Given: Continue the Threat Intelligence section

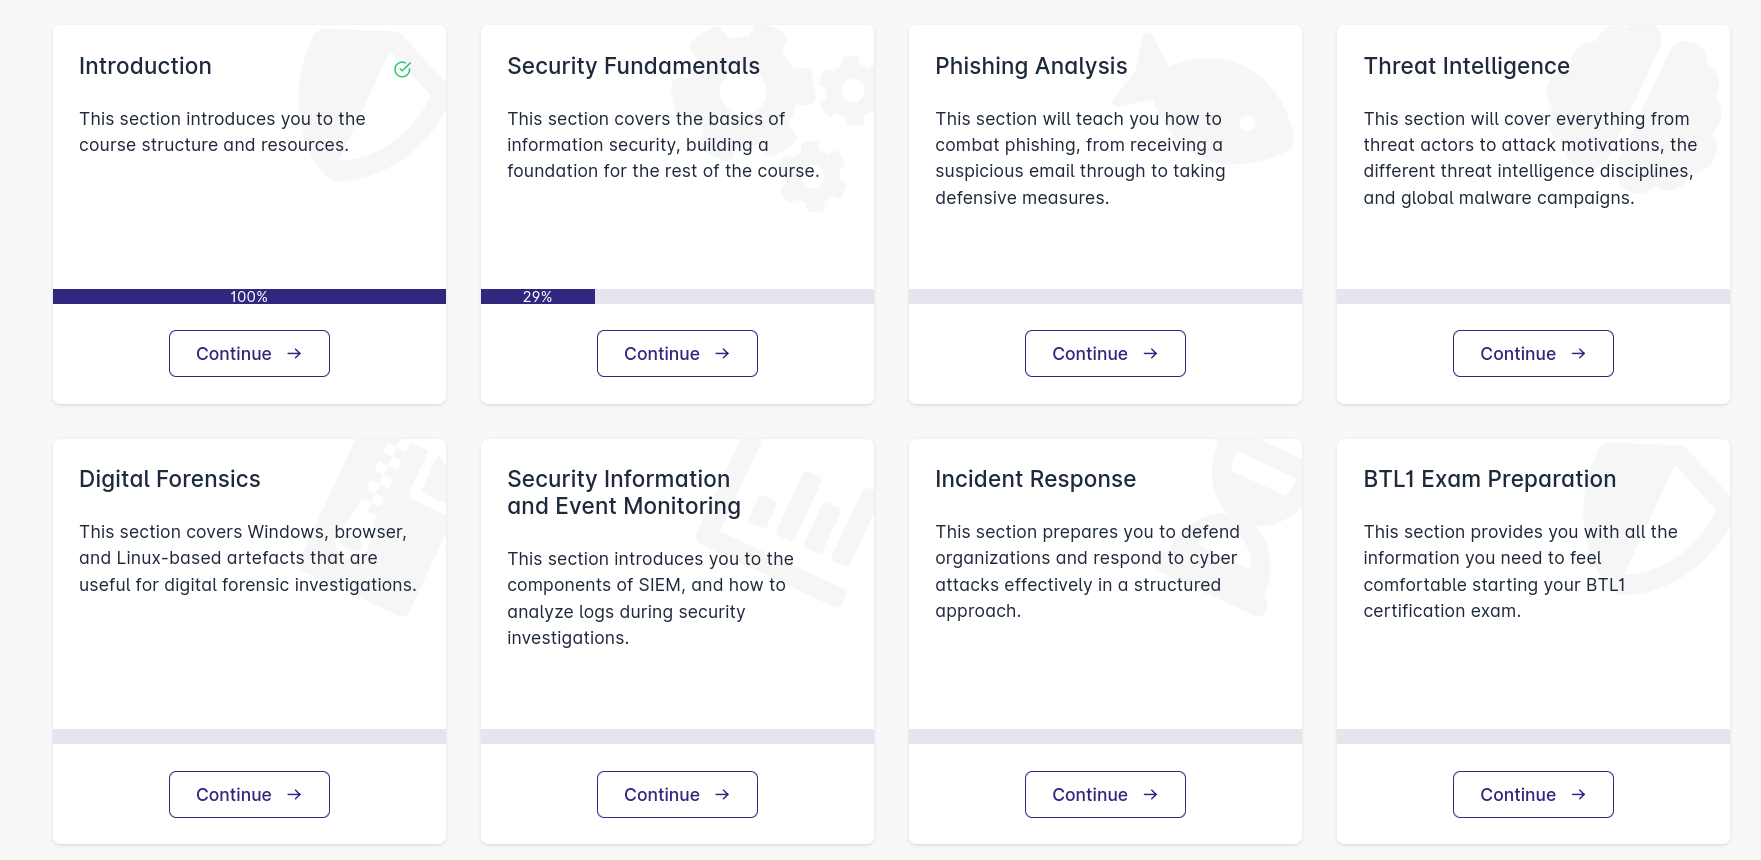Looking at the screenshot, I should click(x=1533, y=353).
